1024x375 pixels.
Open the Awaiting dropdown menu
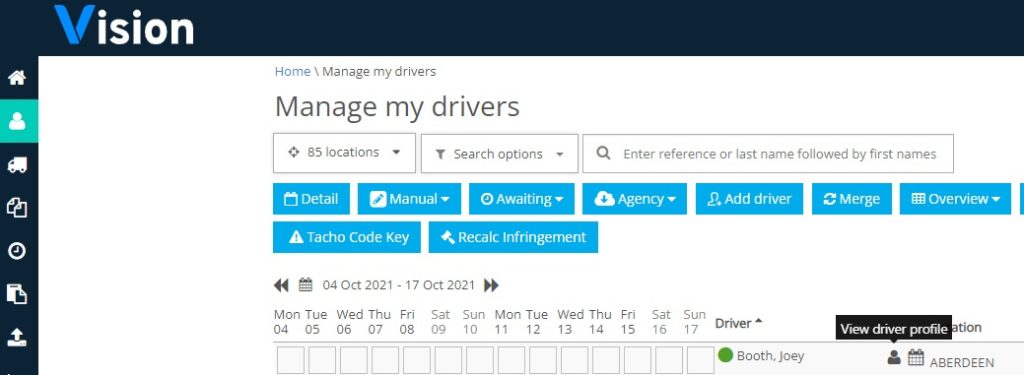coord(521,199)
